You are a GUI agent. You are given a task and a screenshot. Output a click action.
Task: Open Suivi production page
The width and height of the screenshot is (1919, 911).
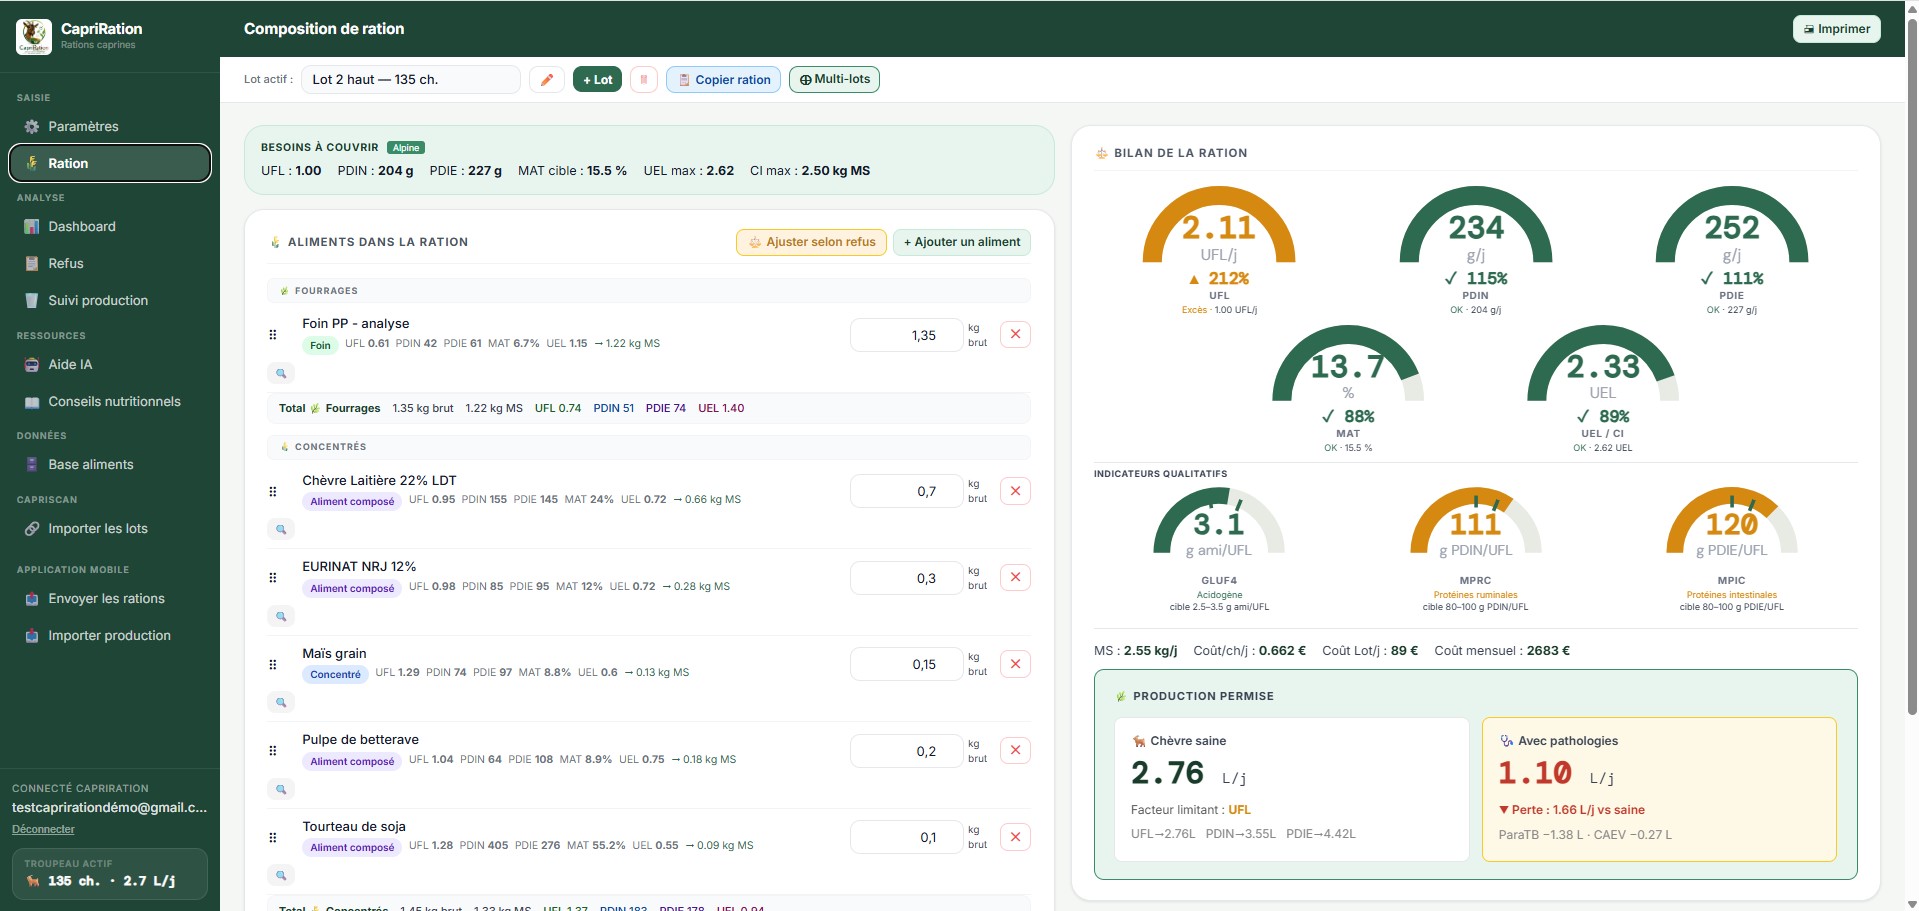(110, 301)
